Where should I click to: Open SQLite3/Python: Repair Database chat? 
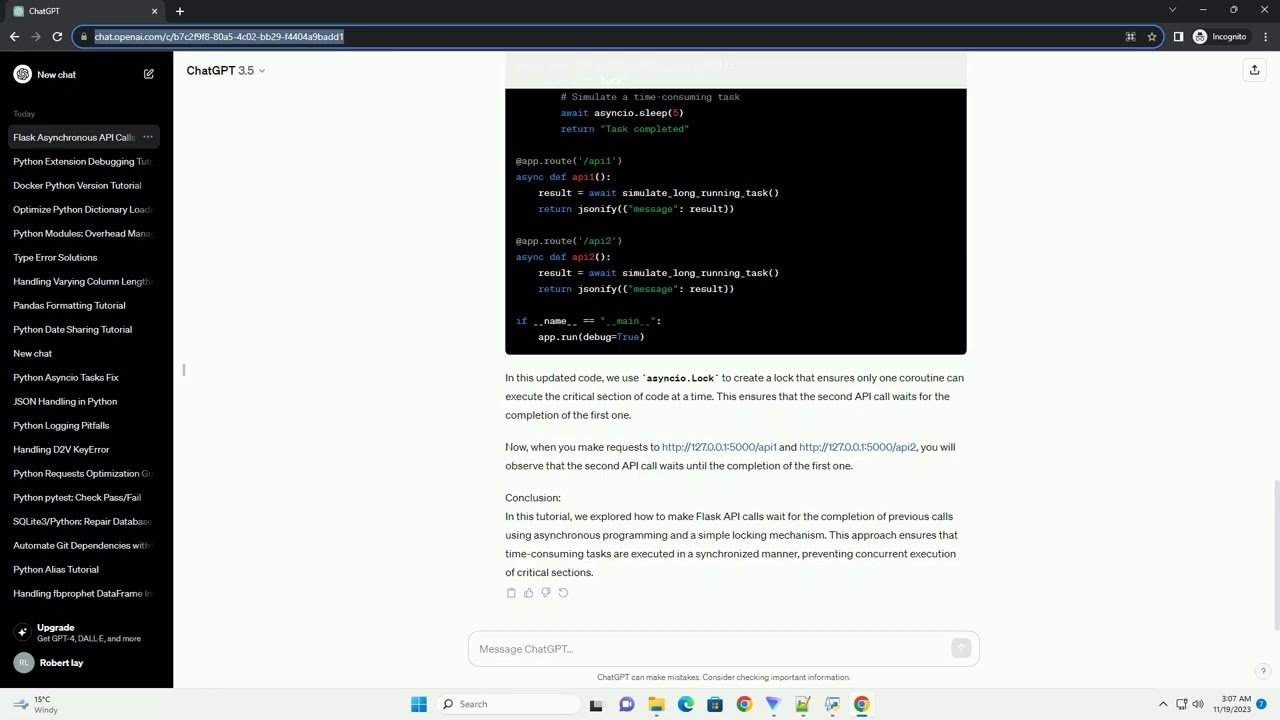(82, 521)
